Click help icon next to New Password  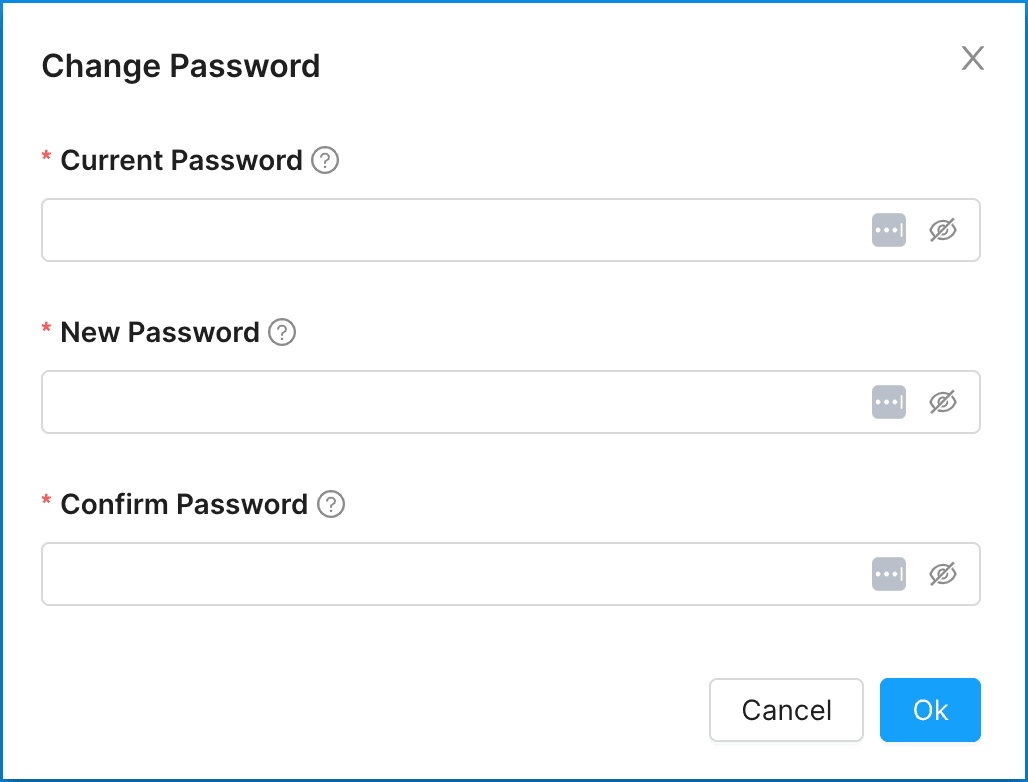(x=283, y=332)
